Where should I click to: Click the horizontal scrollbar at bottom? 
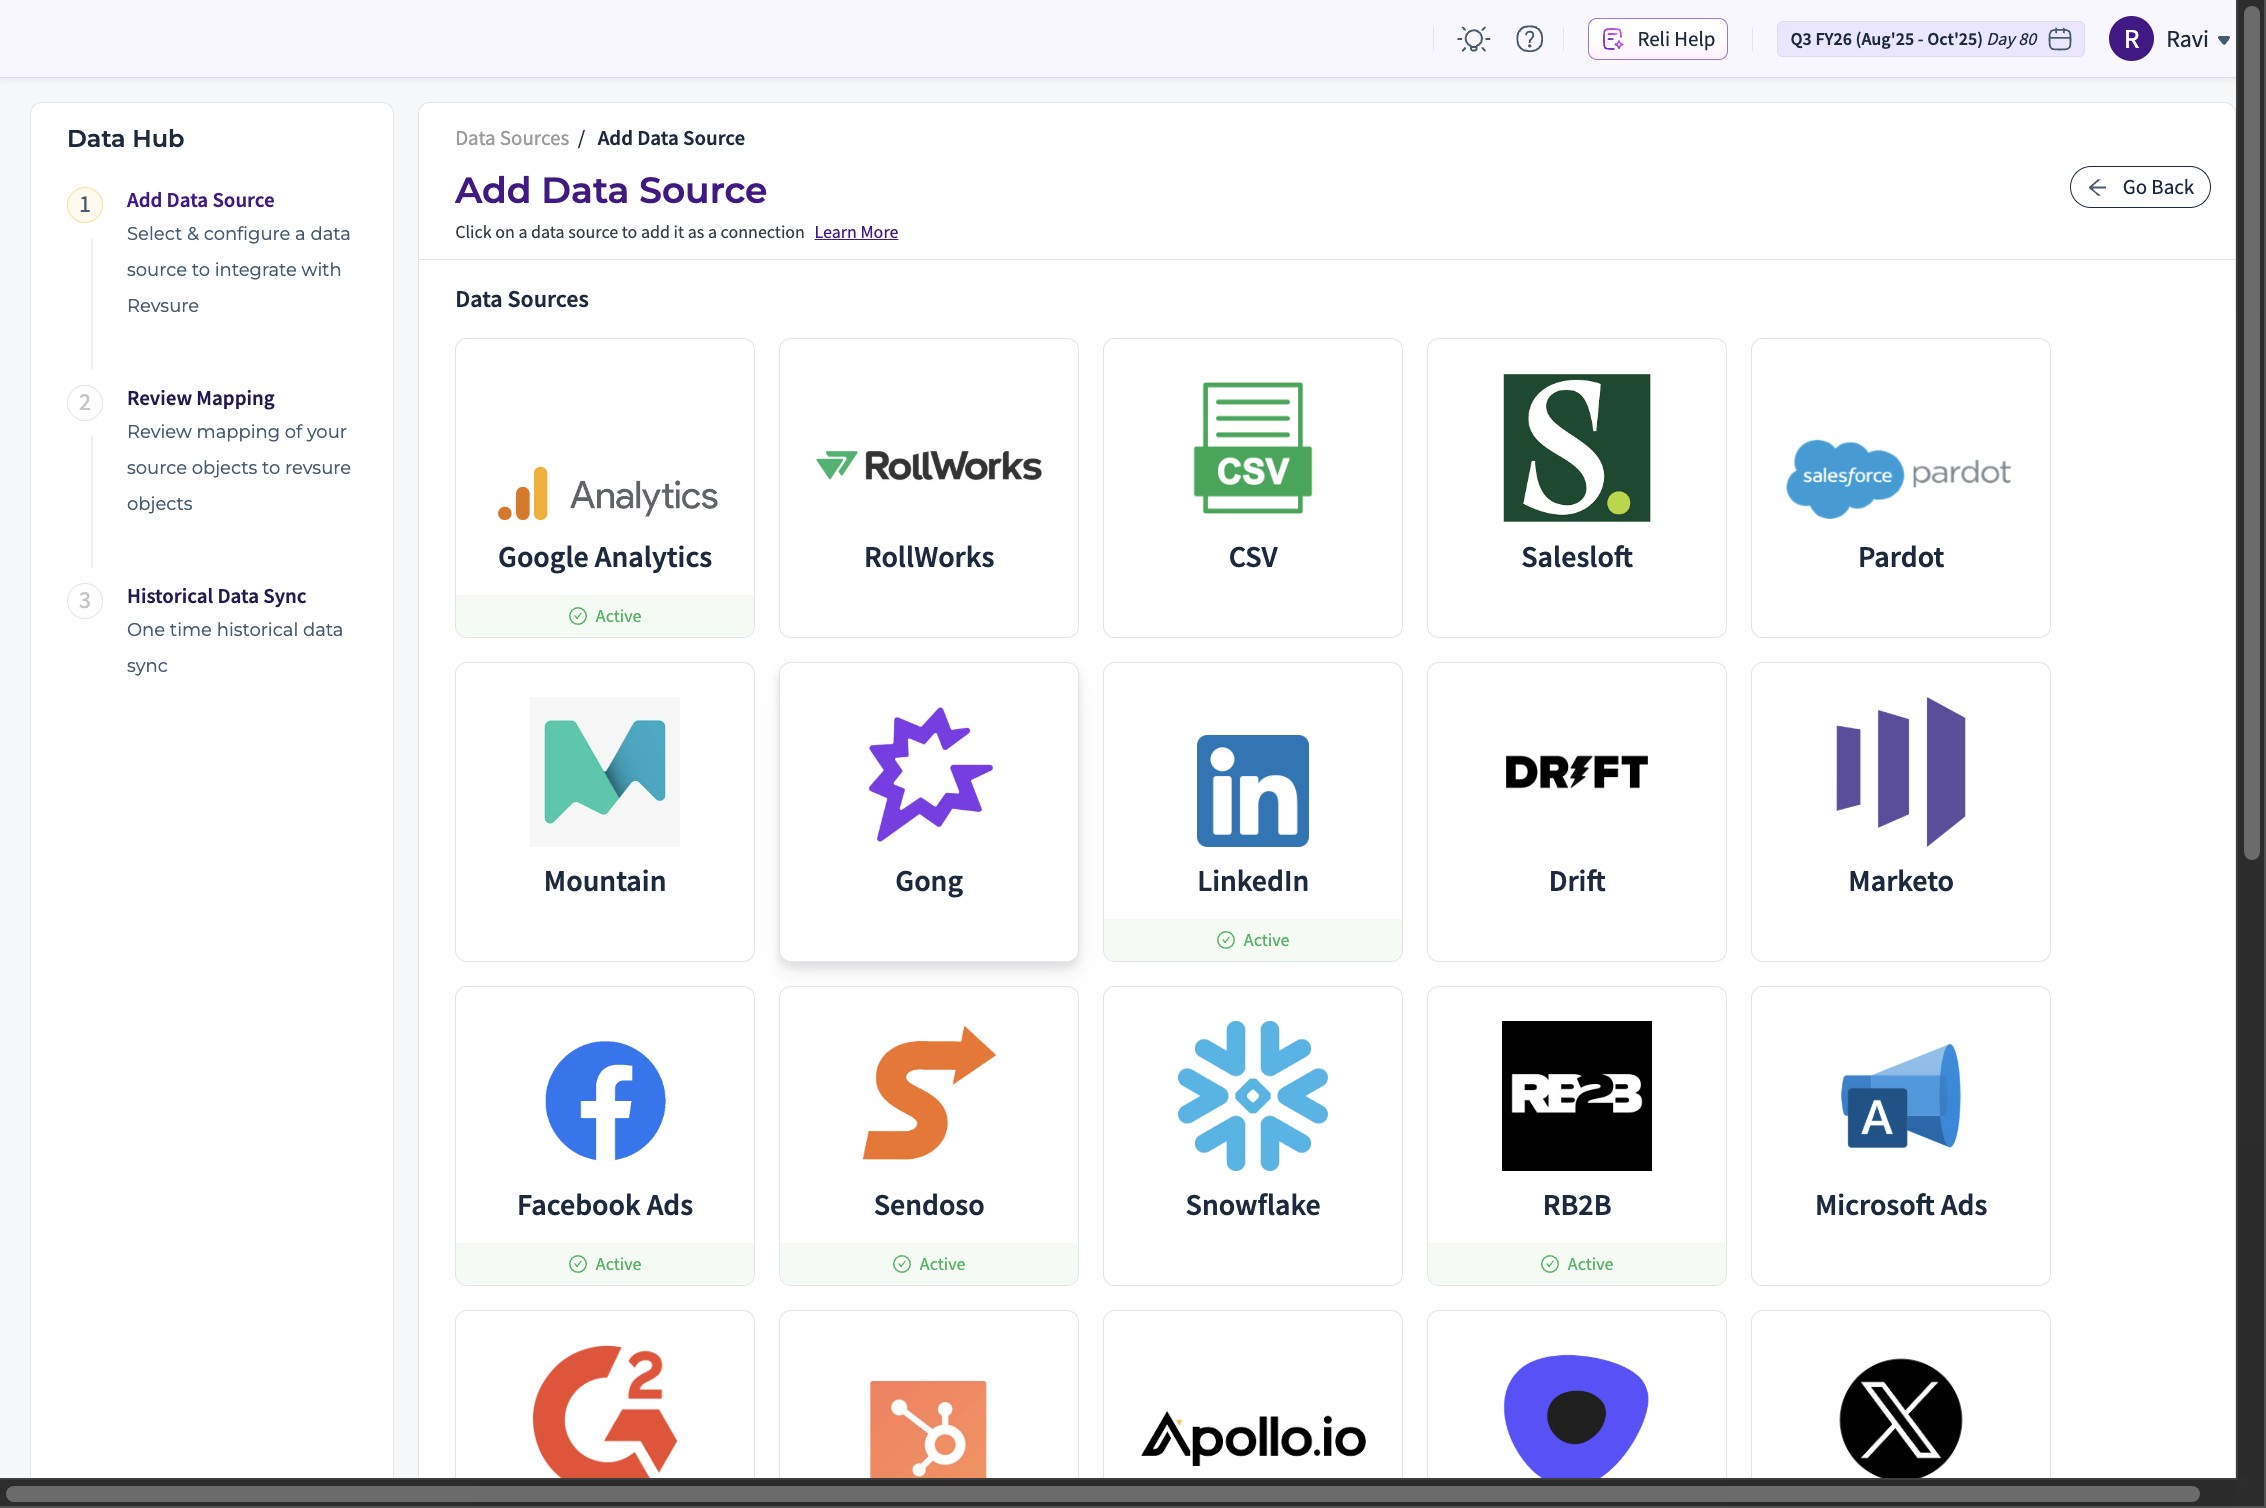[1100, 1494]
